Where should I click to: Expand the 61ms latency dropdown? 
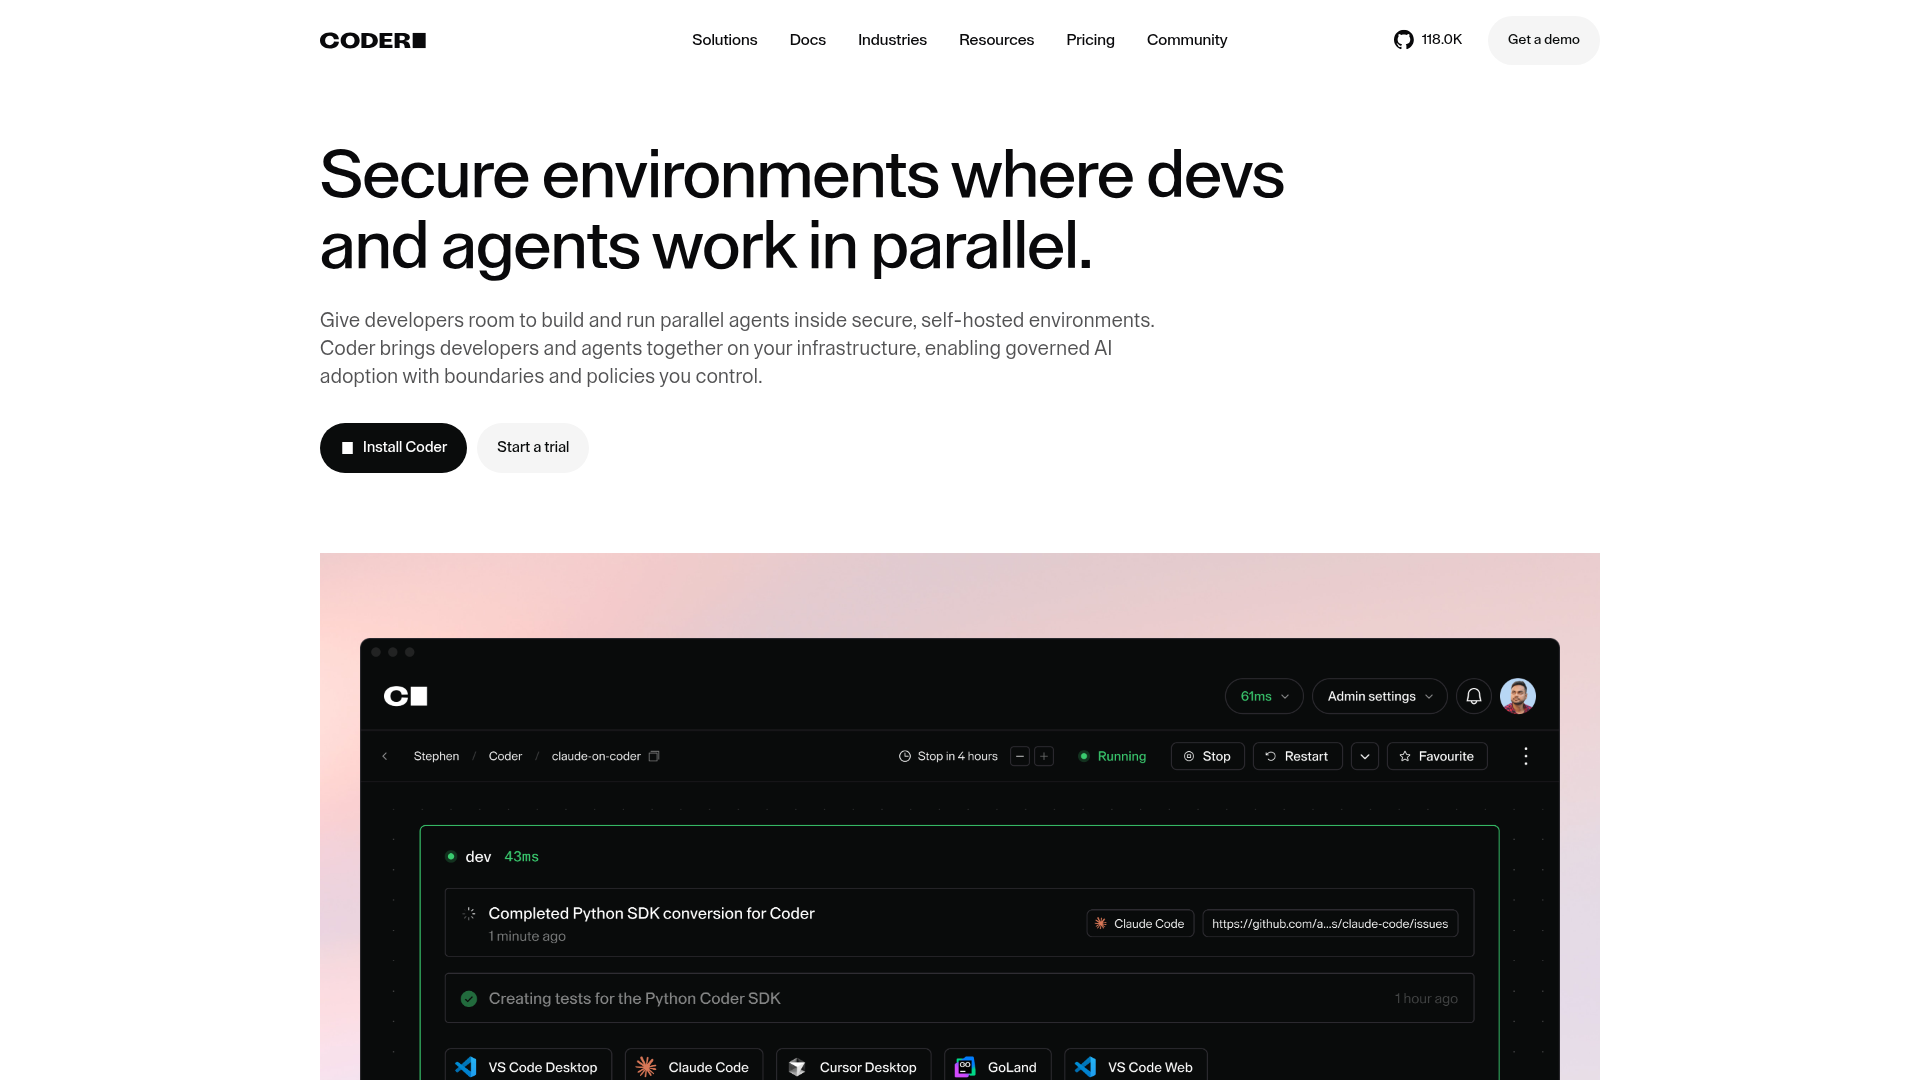pyautogui.click(x=1263, y=696)
